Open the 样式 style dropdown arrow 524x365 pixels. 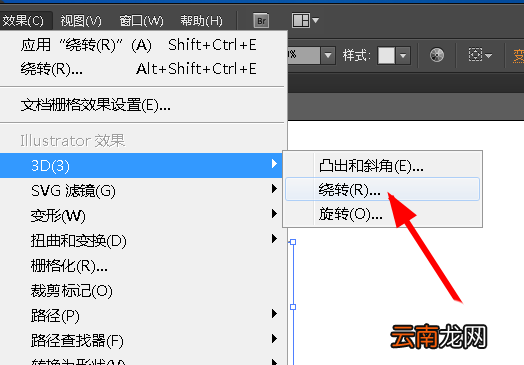403,55
